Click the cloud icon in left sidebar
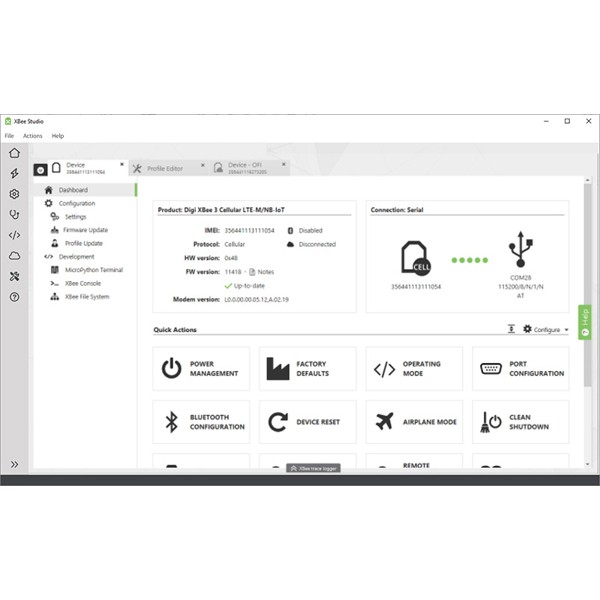This screenshot has width=600, height=600. [x=15, y=256]
